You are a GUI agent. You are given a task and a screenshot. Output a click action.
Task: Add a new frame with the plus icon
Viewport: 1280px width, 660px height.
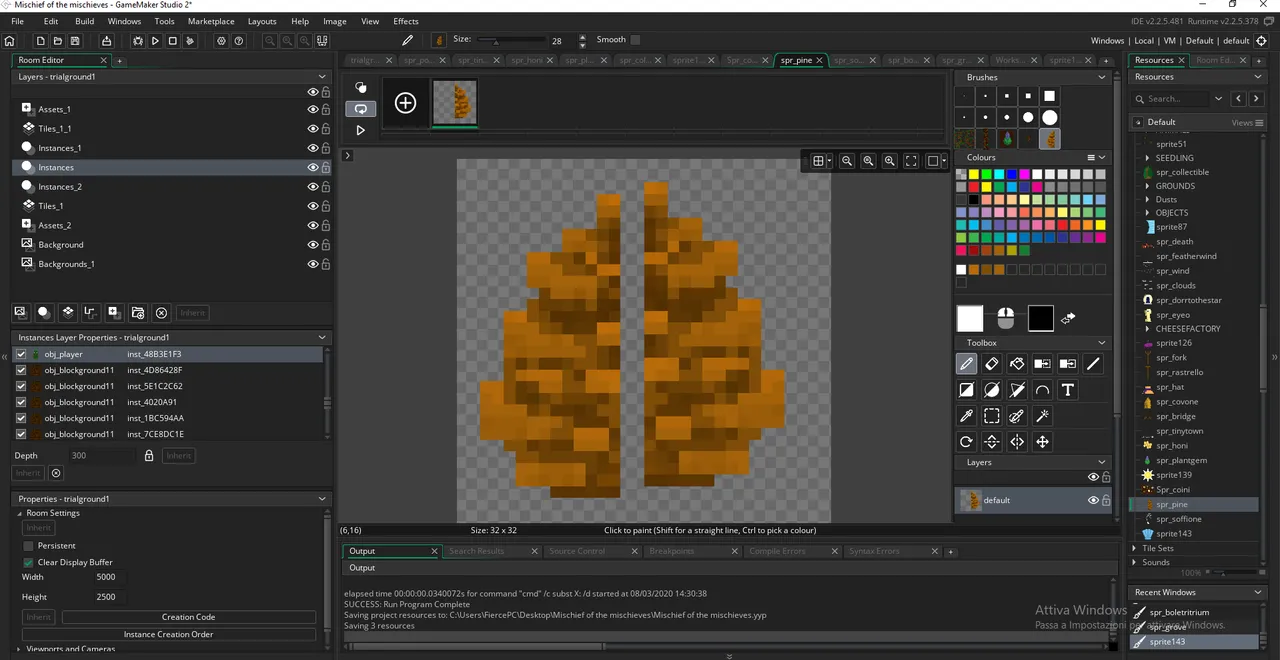coord(405,102)
